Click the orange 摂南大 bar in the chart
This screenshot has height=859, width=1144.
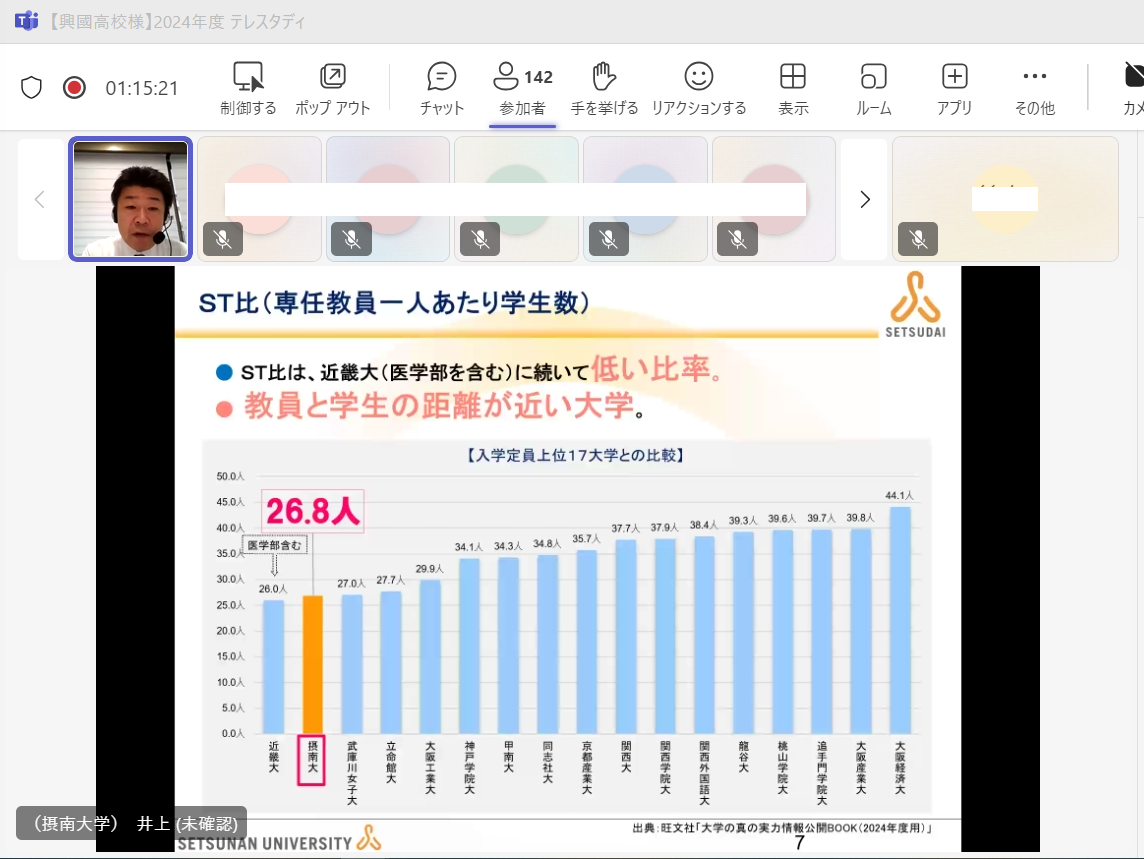click(x=312, y=664)
